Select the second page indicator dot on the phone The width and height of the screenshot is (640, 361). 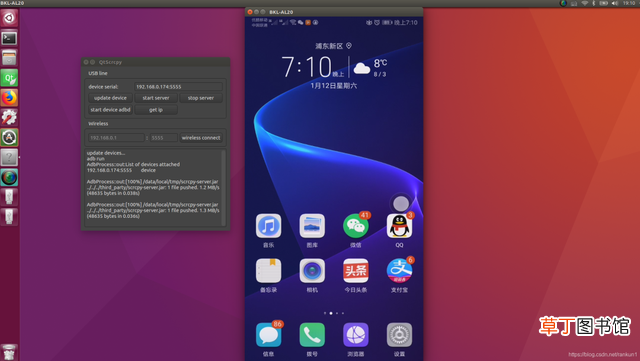tap(331, 313)
